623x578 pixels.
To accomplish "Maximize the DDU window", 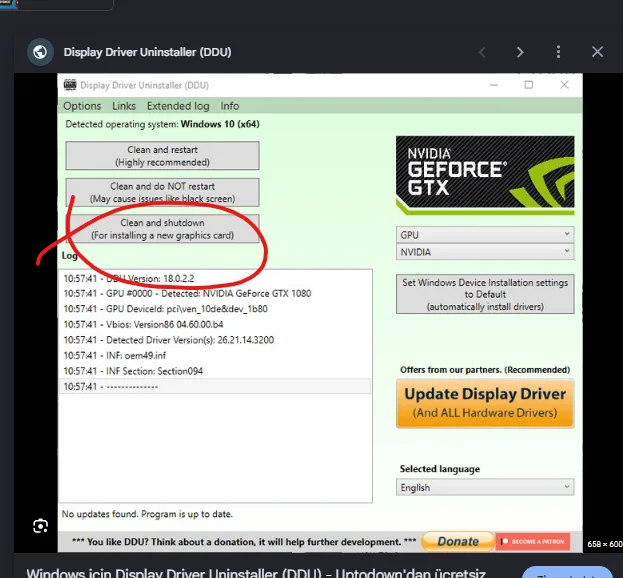I will coord(528,85).
